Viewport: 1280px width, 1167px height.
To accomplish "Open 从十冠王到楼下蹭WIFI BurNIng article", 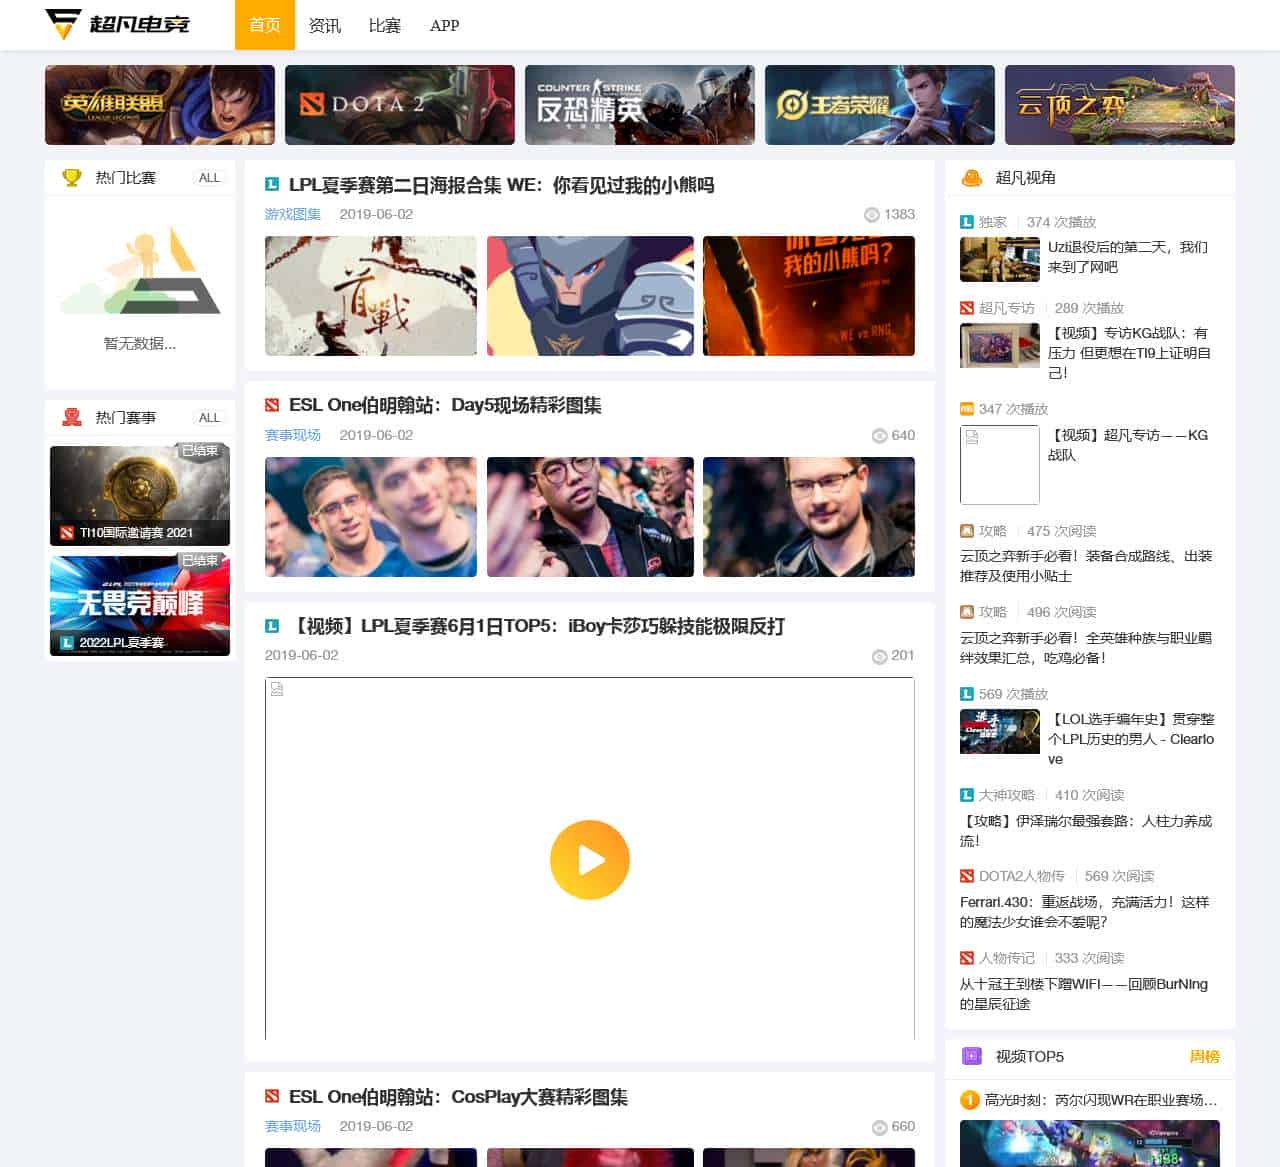I will click(x=1084, y=993).
